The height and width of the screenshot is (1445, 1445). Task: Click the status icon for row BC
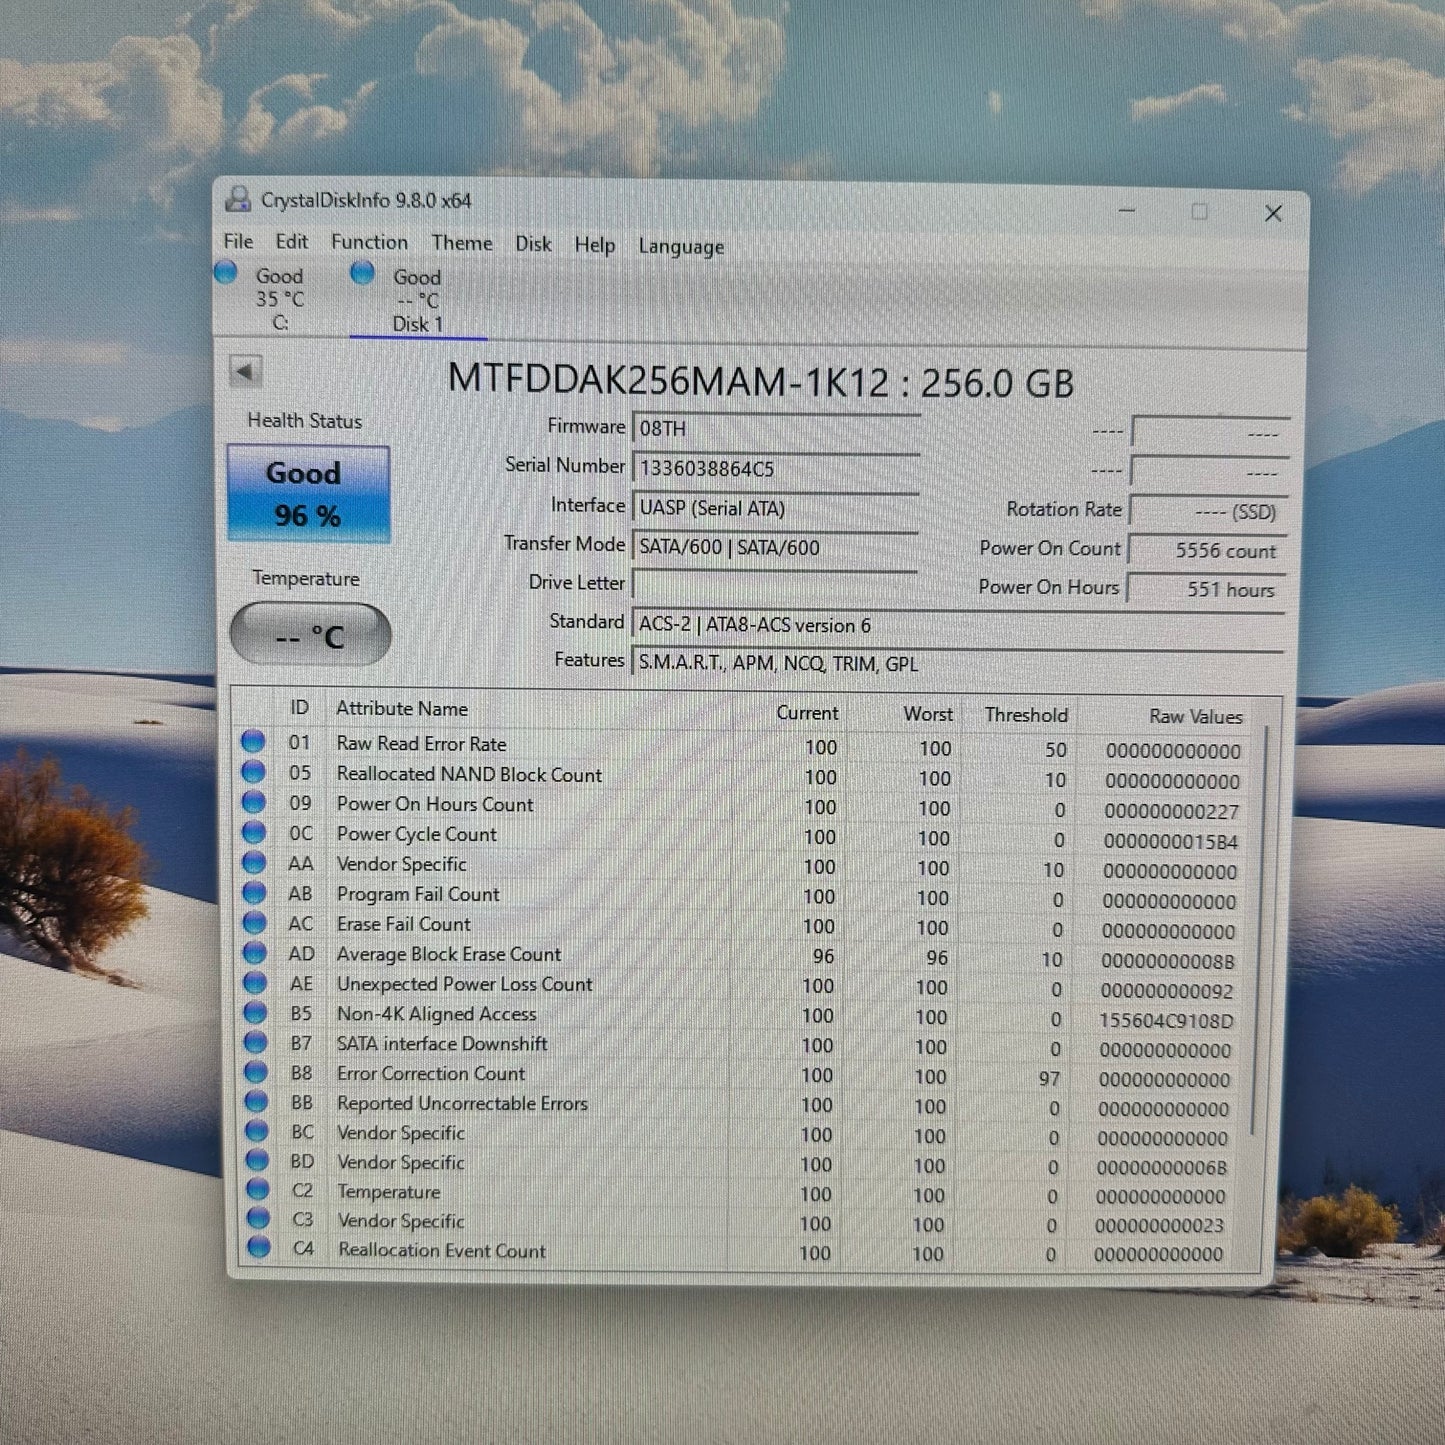click(257, 1130)
